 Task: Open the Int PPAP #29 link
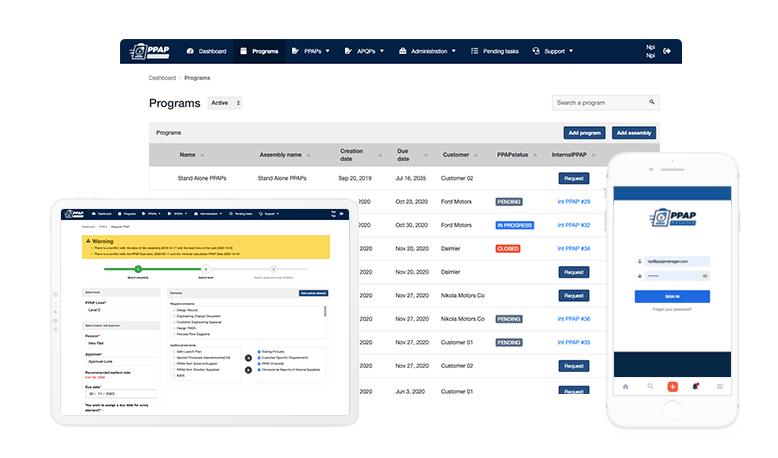tap(574, 202)
